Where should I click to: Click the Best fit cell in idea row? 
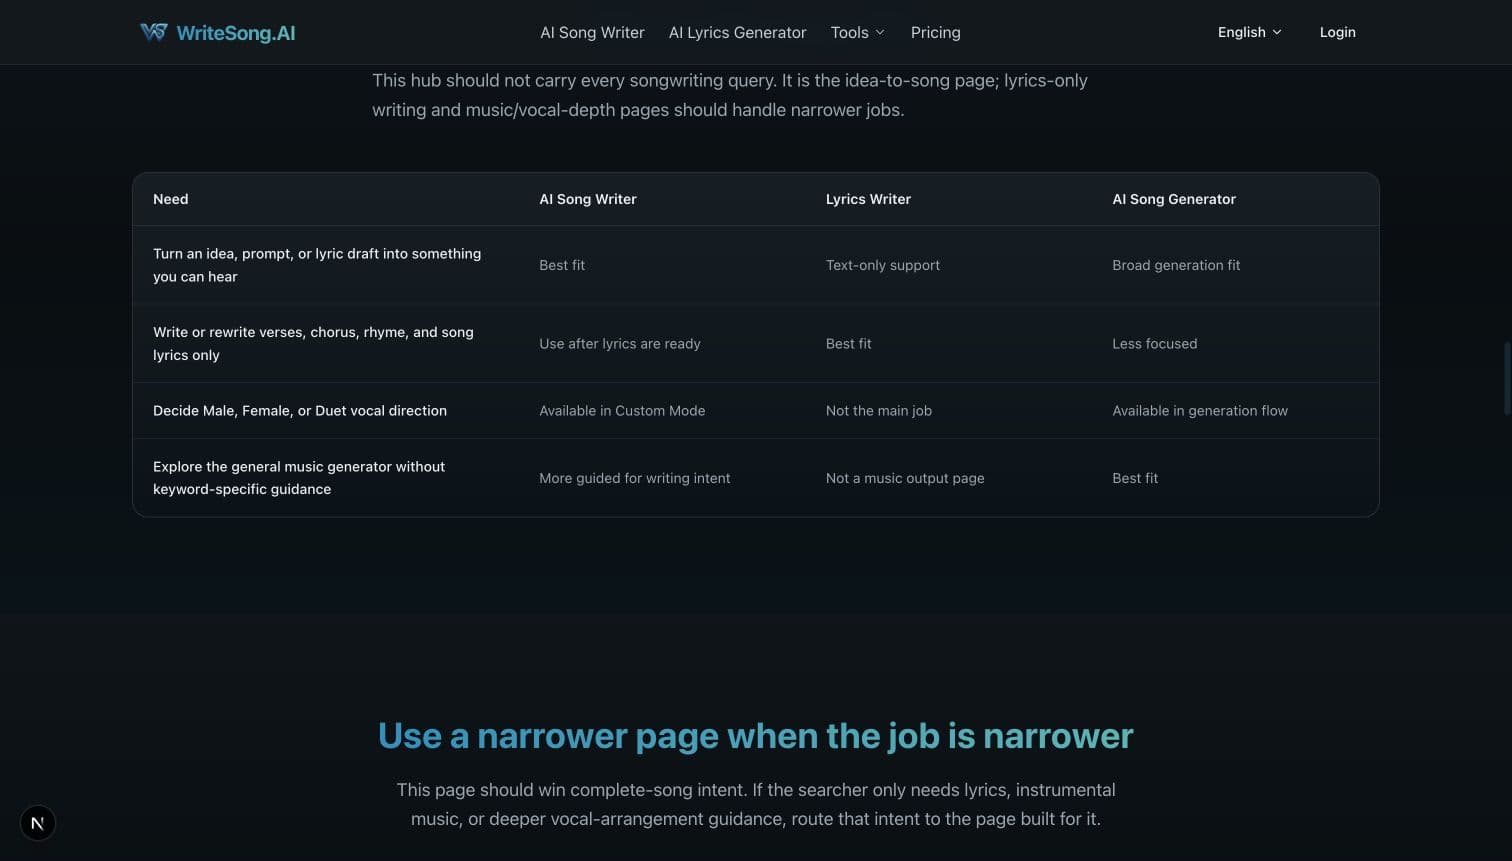coord(562,265)
